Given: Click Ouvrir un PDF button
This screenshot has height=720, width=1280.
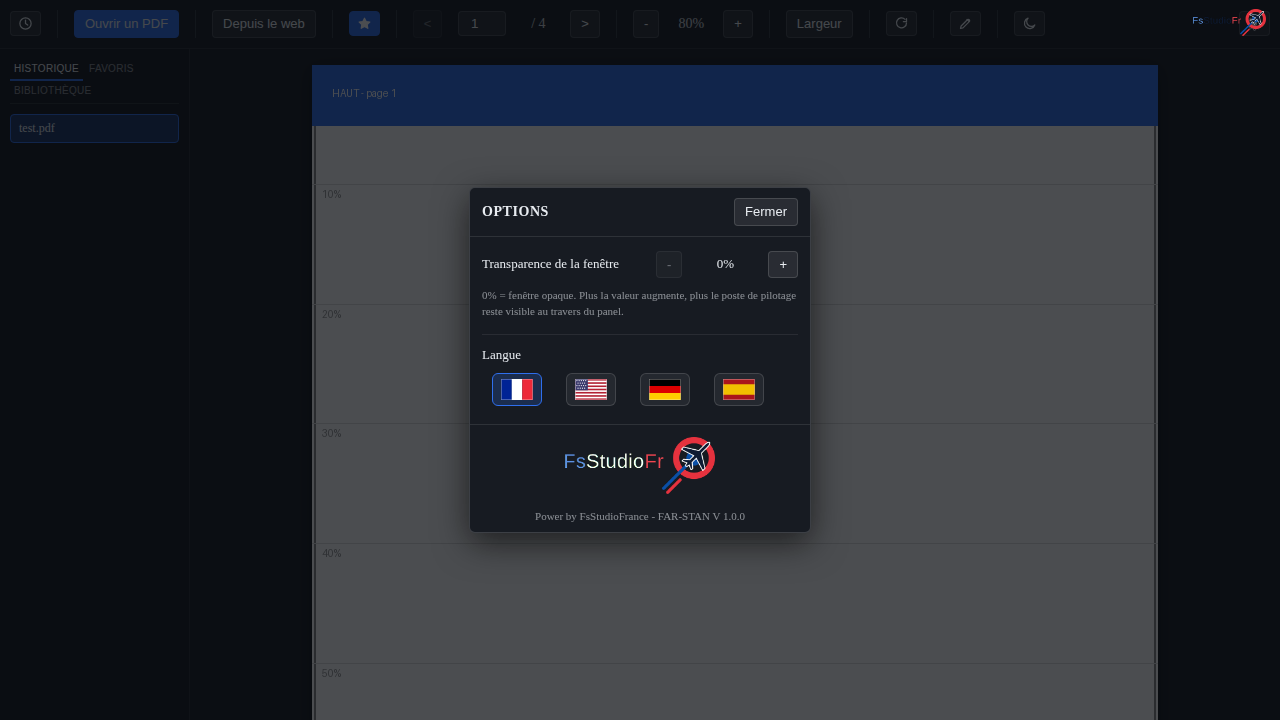Looking at the screenshot, I should 126,23.
